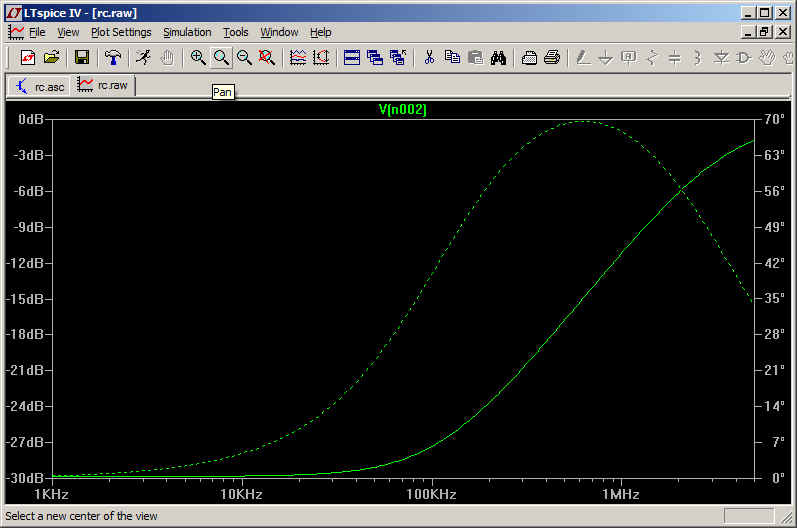Open the Control Panel hammer icon

point(112,58)
